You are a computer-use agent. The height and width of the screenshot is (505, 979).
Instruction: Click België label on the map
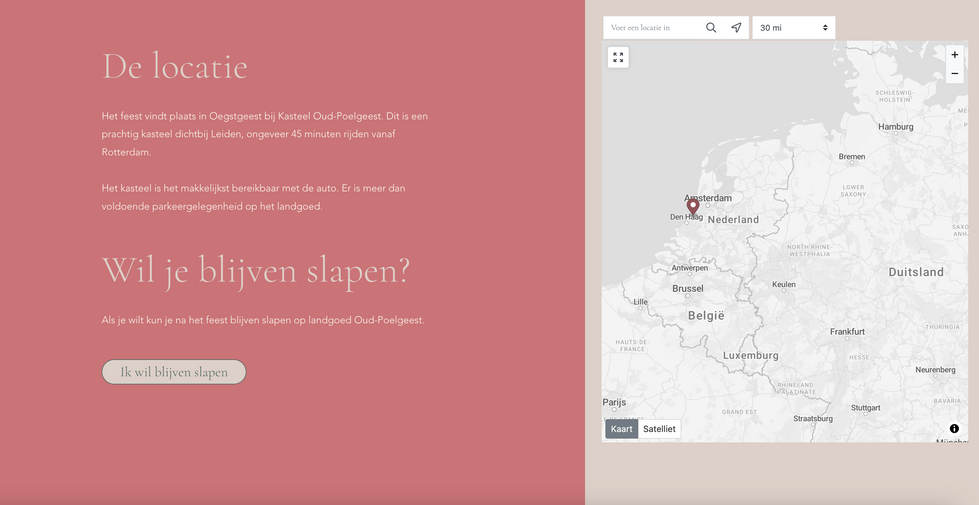pyautogui.click(x=706, y=316)
